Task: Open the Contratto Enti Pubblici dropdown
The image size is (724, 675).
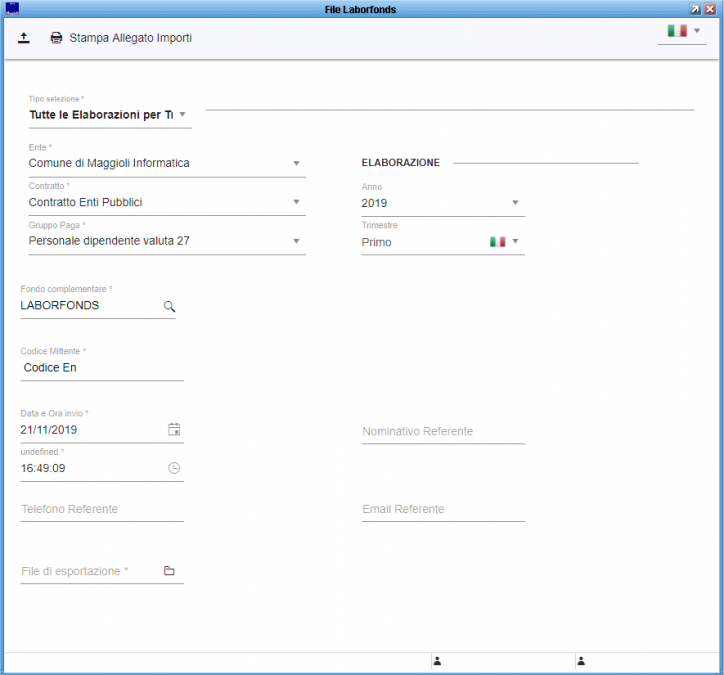Action: coord(167,202)
